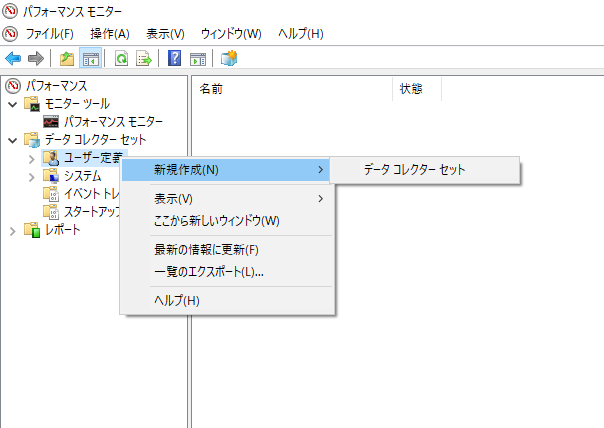This screenshot has width=604, height=428.
Task: Choose ここから新しいウィンドウ(W) in context menu
Action: tap(227, 221)
